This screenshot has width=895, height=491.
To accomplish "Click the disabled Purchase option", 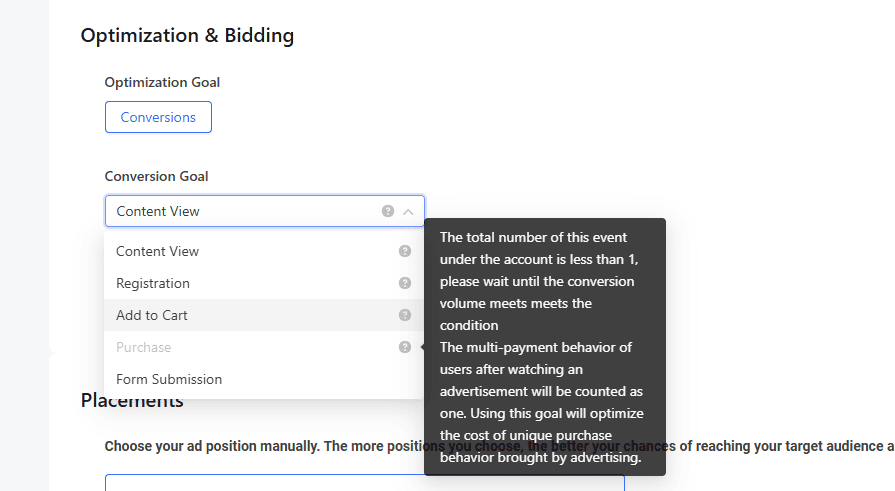I will pos(144,347).
